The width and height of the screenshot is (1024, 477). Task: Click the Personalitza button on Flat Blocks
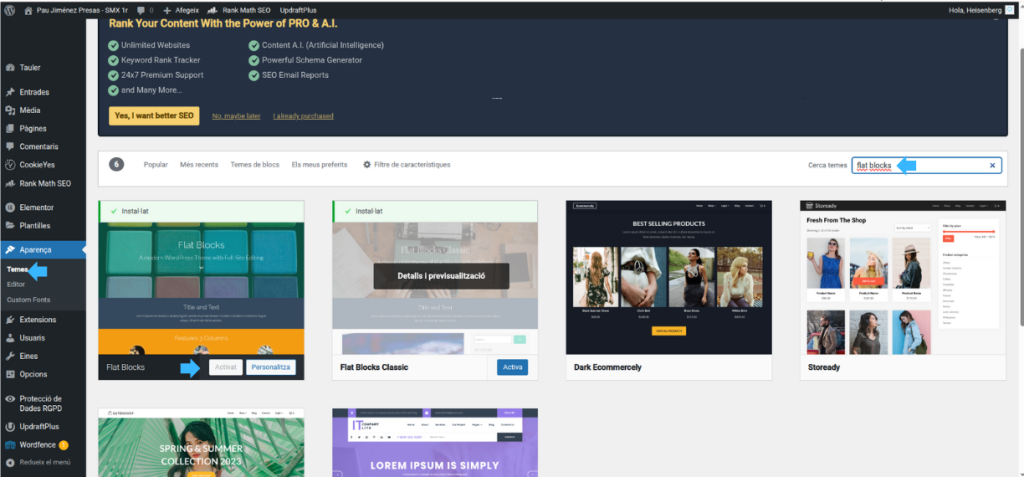[x=271, y=367]
